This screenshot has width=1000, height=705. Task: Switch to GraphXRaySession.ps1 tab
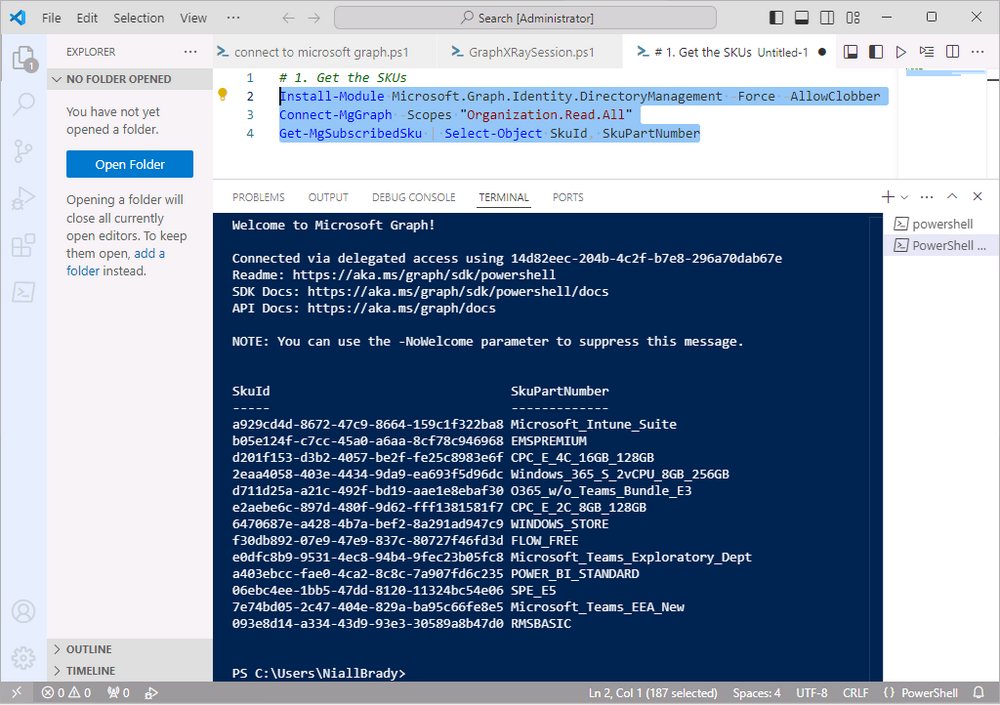[529, 52]
